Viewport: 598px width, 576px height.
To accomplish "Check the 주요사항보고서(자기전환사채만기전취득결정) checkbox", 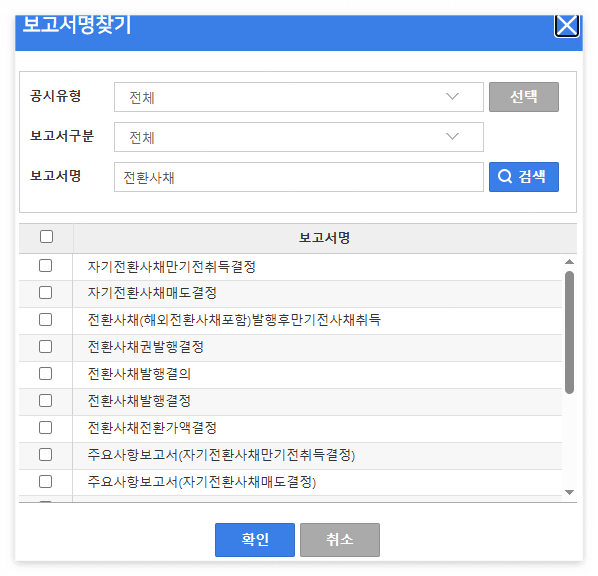I will pyautogui.click(x=45, y=455).
